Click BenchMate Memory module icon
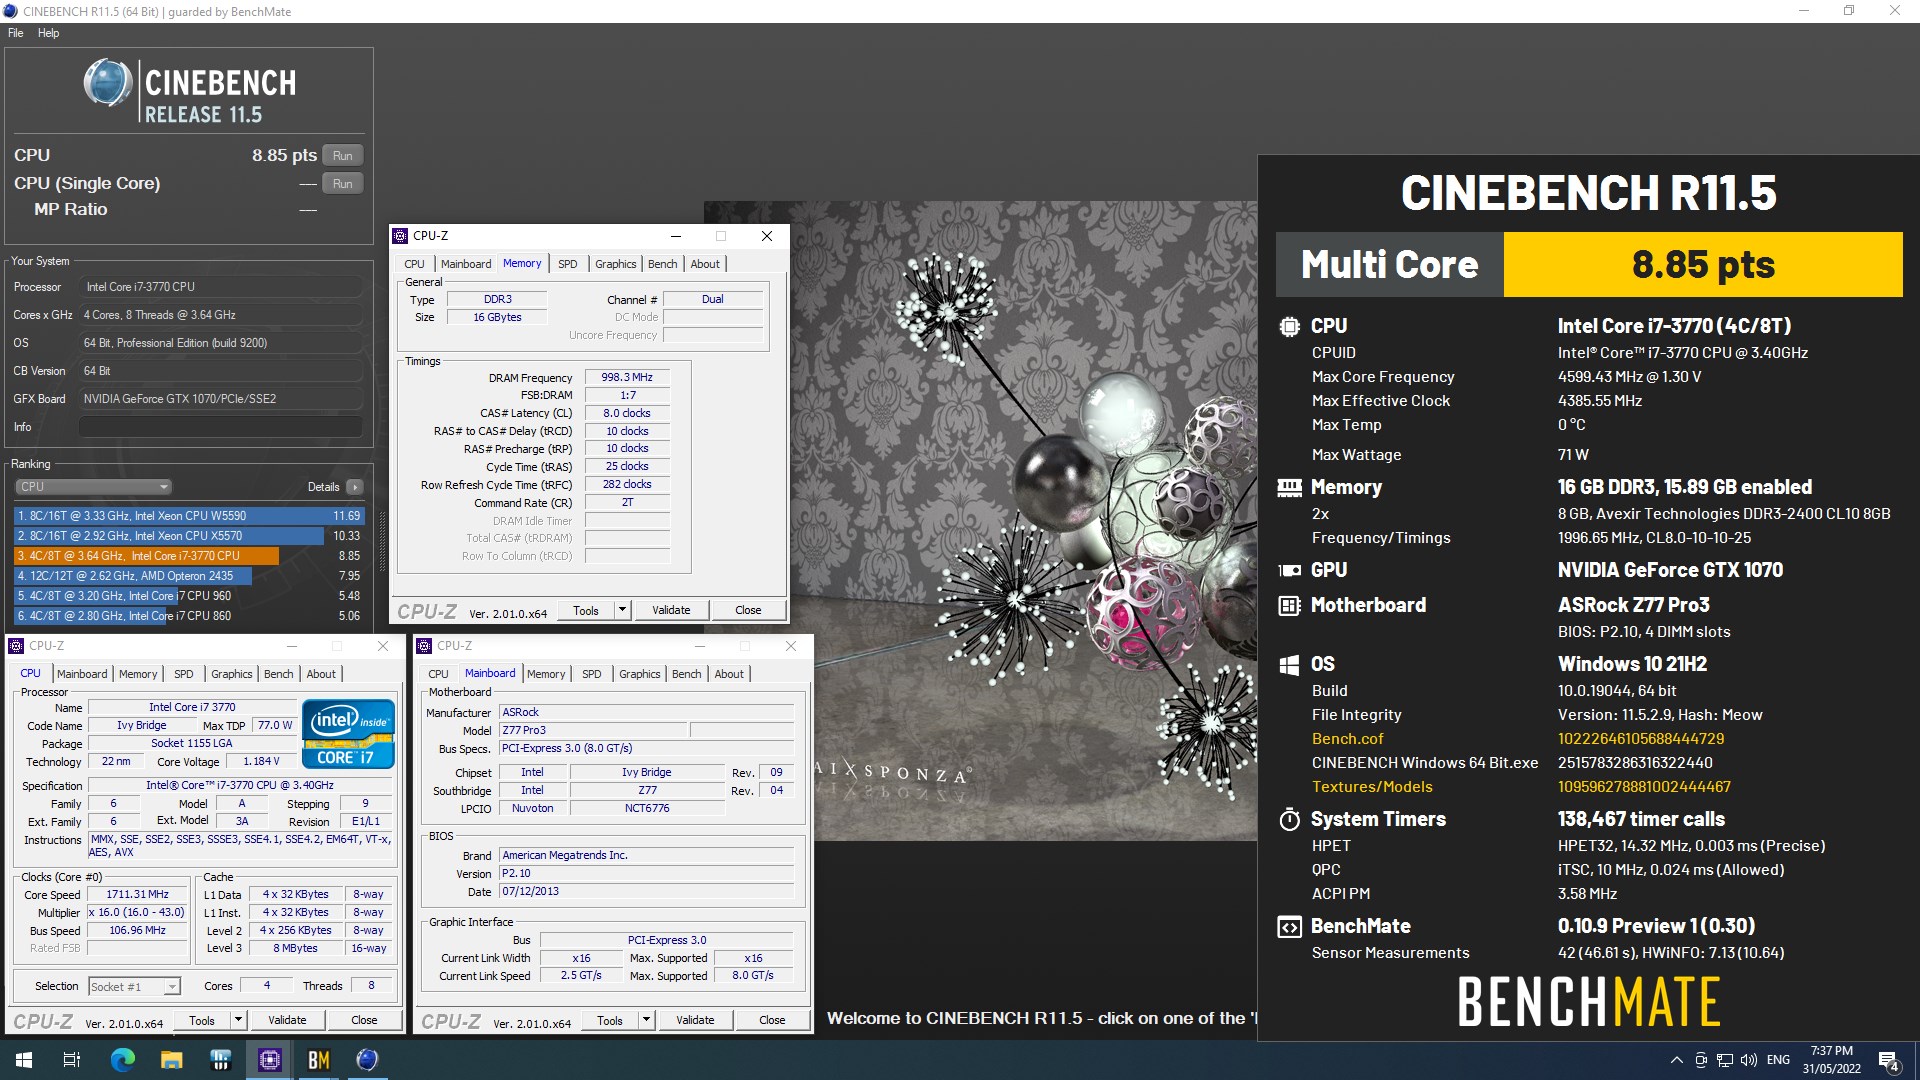 point(1289,488)
